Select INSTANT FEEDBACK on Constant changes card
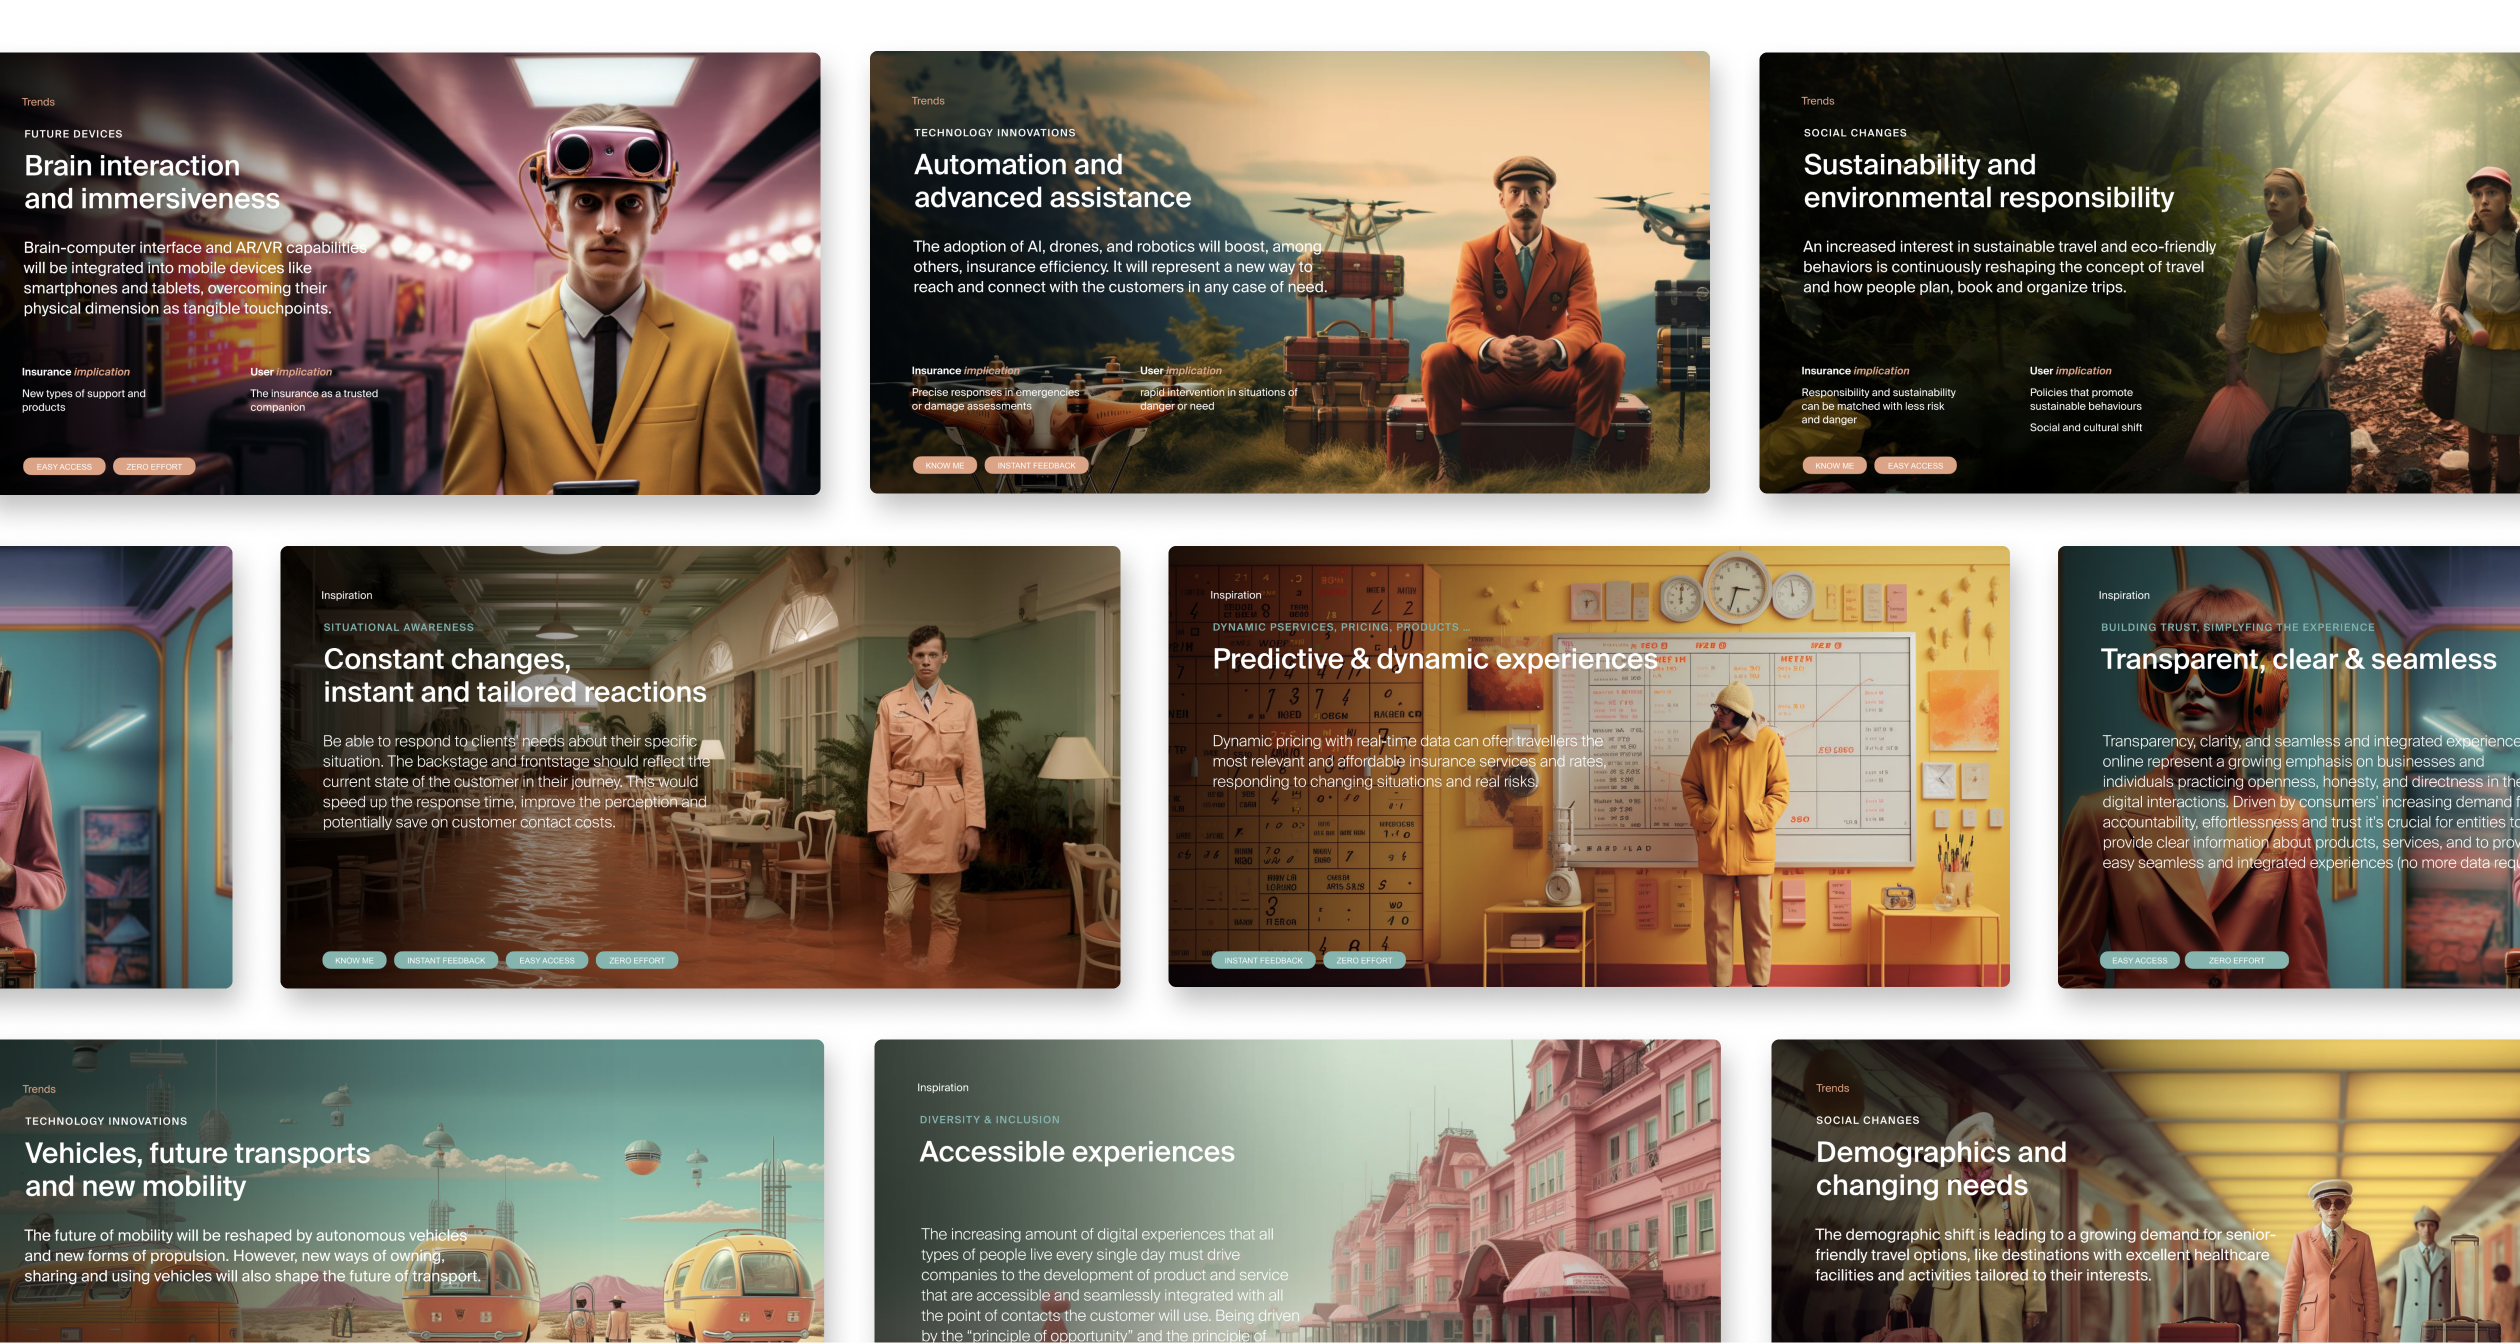This screenshot has width=2520, height=1343. tap(444, 960)
